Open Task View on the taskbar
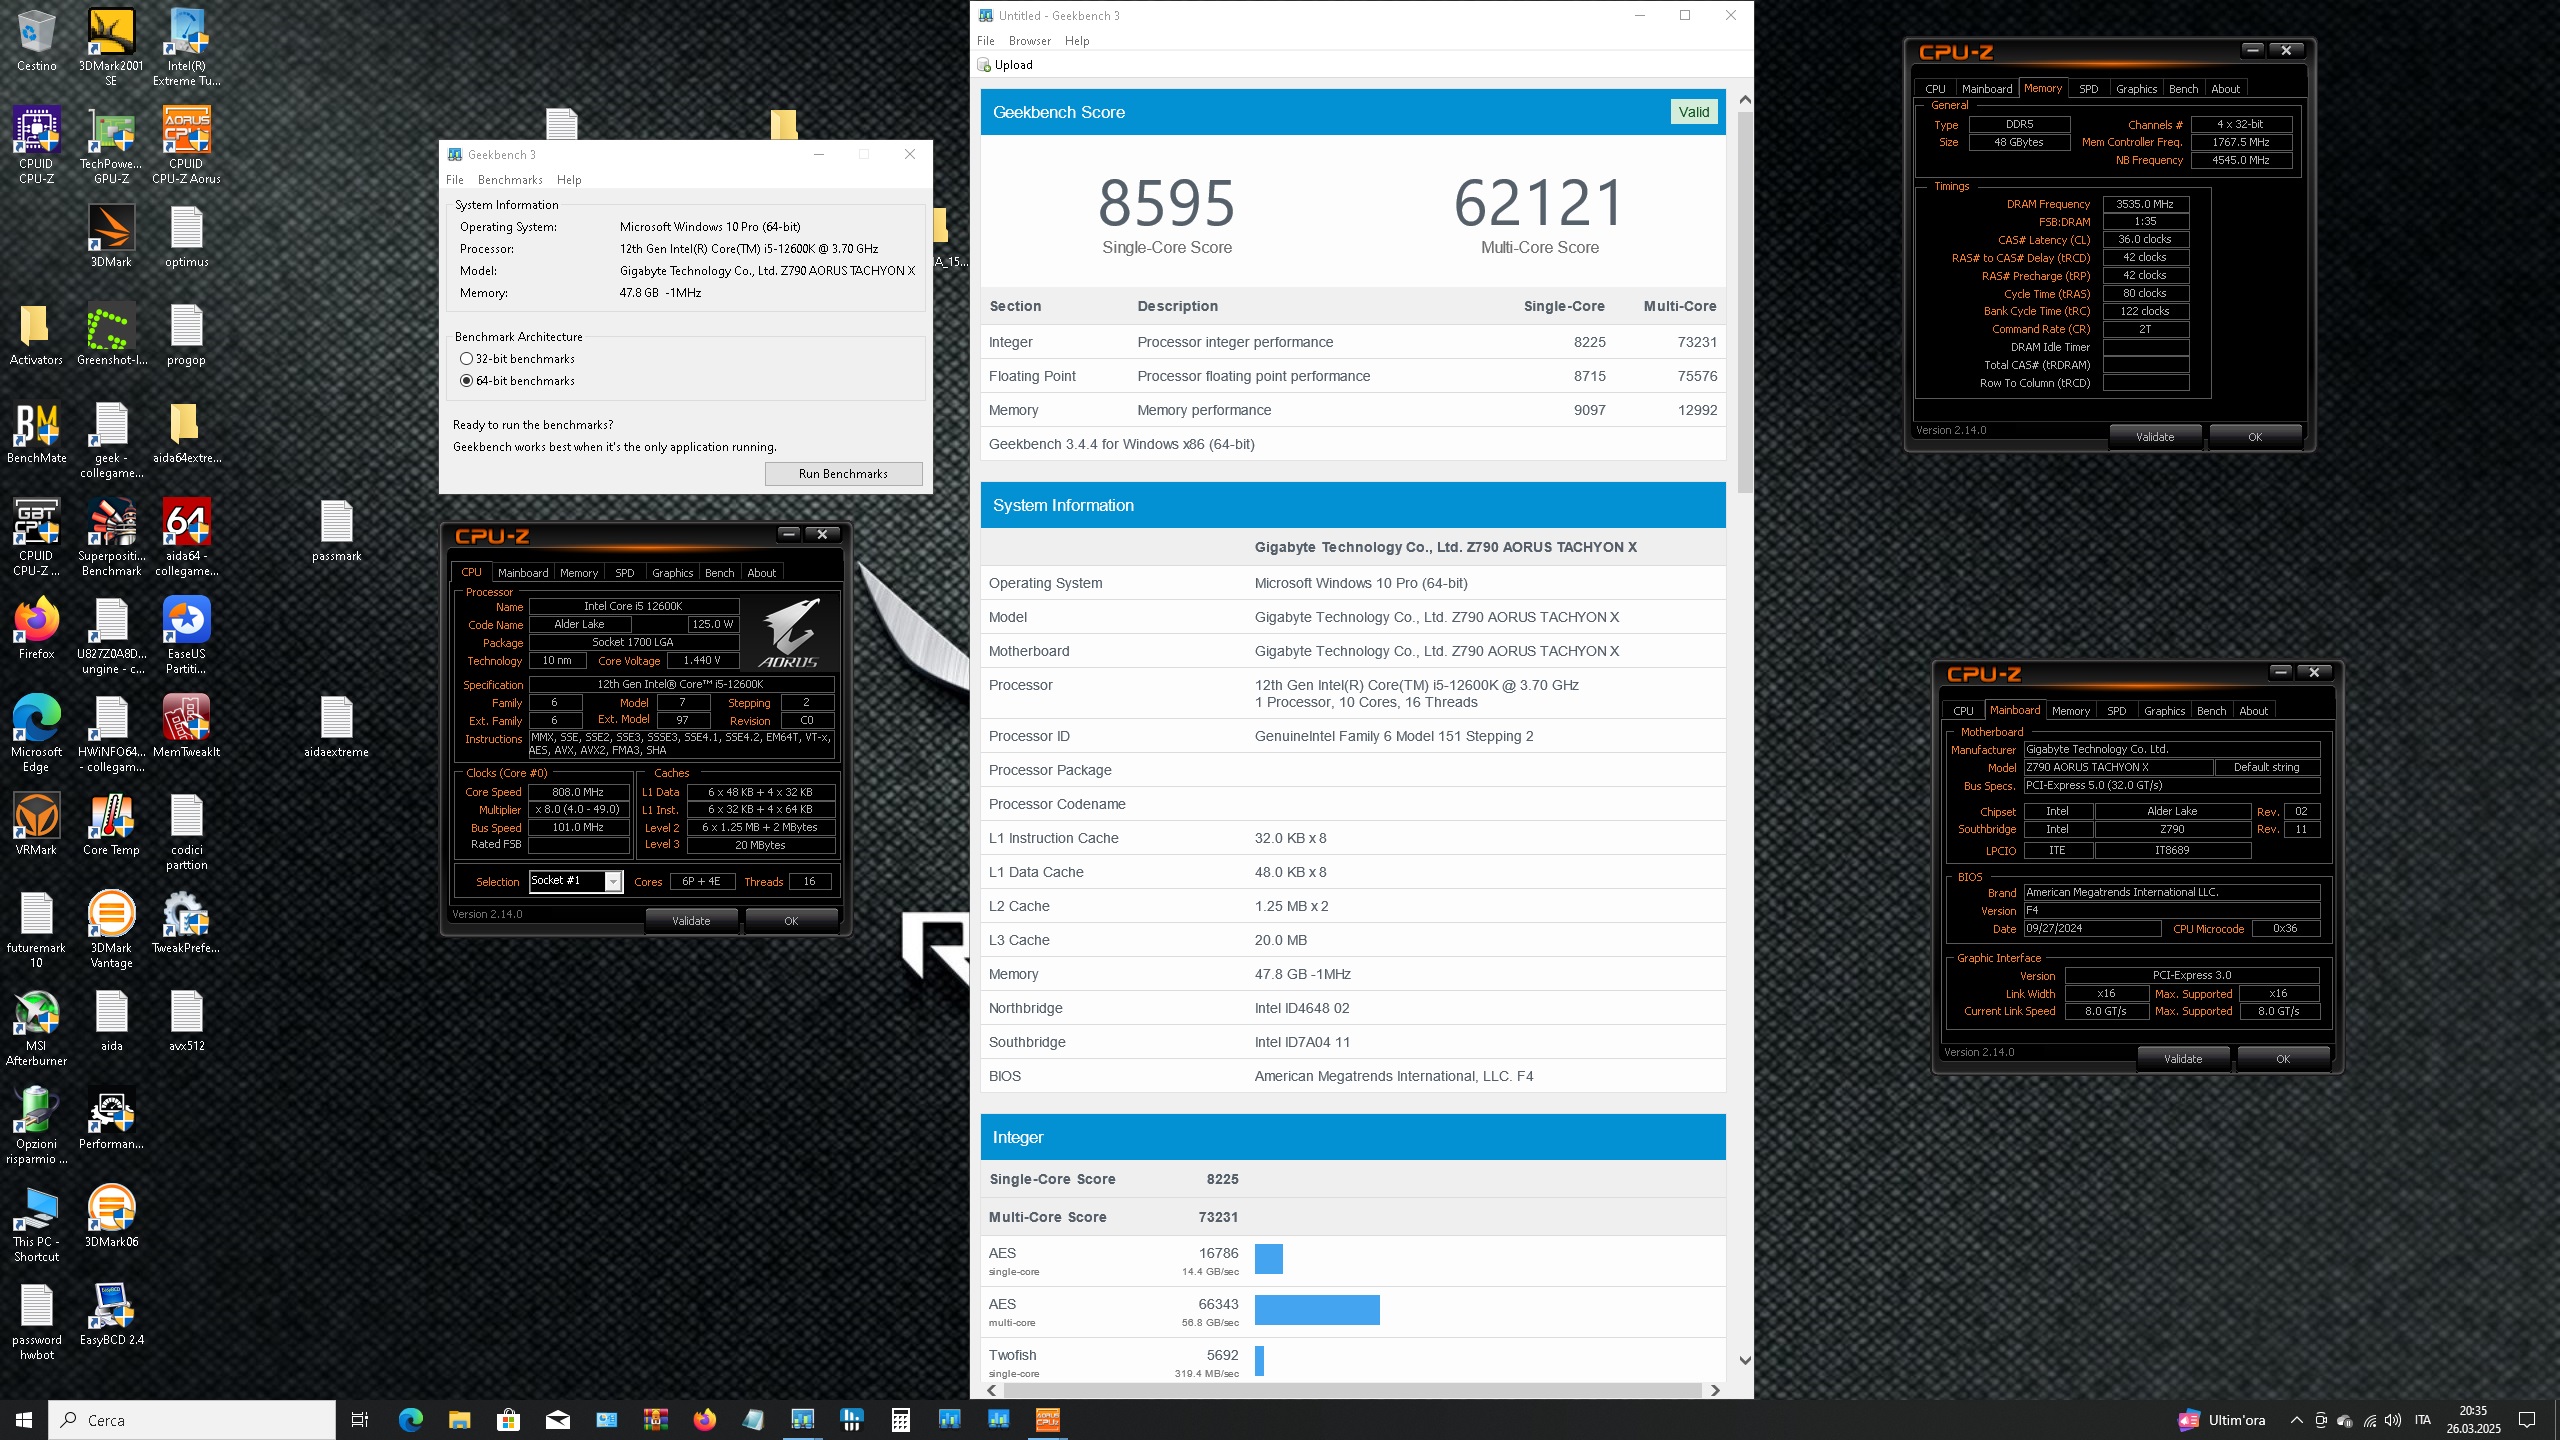The height and width of the screenshot is (1440, 2560). 360,1419
